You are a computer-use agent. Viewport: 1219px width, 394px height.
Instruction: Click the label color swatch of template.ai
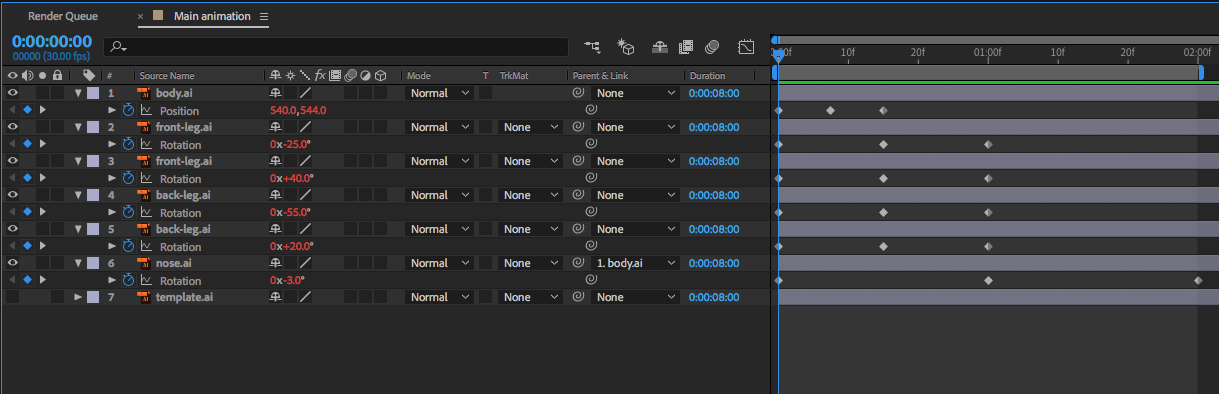[93, 297]
